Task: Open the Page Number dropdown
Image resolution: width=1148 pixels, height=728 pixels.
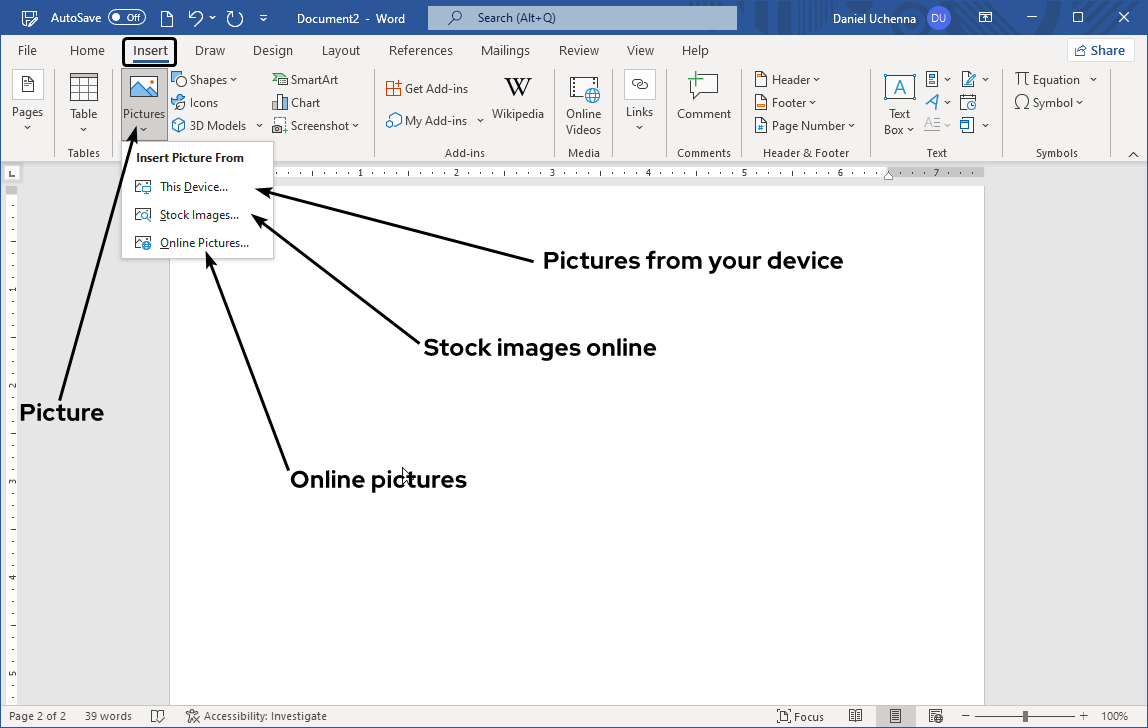Action: (806, 125)
